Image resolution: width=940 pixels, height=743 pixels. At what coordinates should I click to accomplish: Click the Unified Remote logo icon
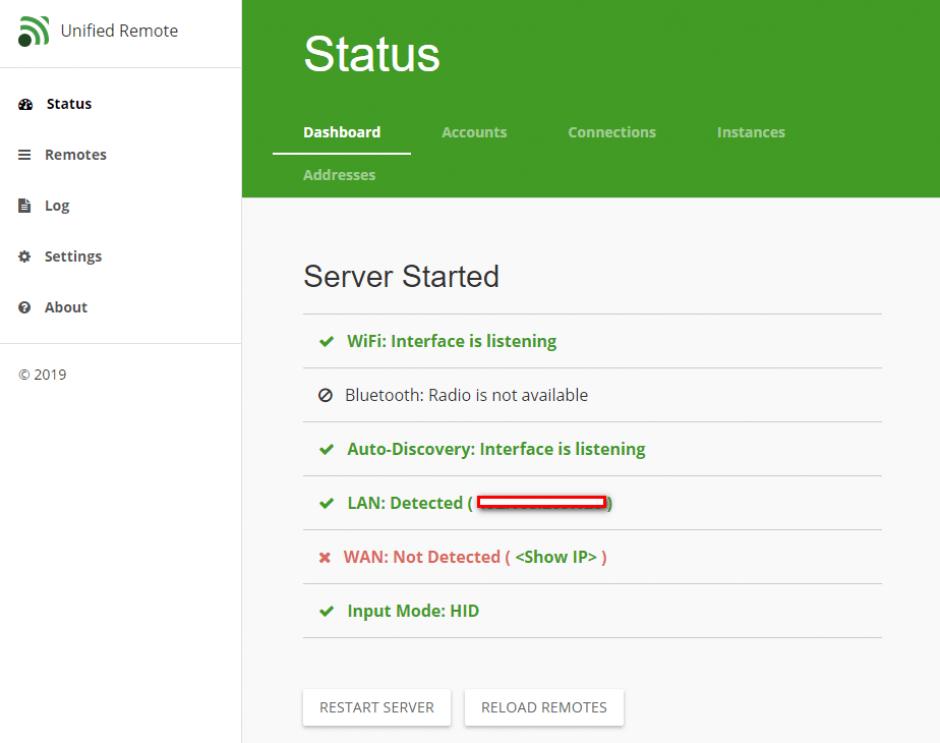pyautogui.click(x=34, y=31)
